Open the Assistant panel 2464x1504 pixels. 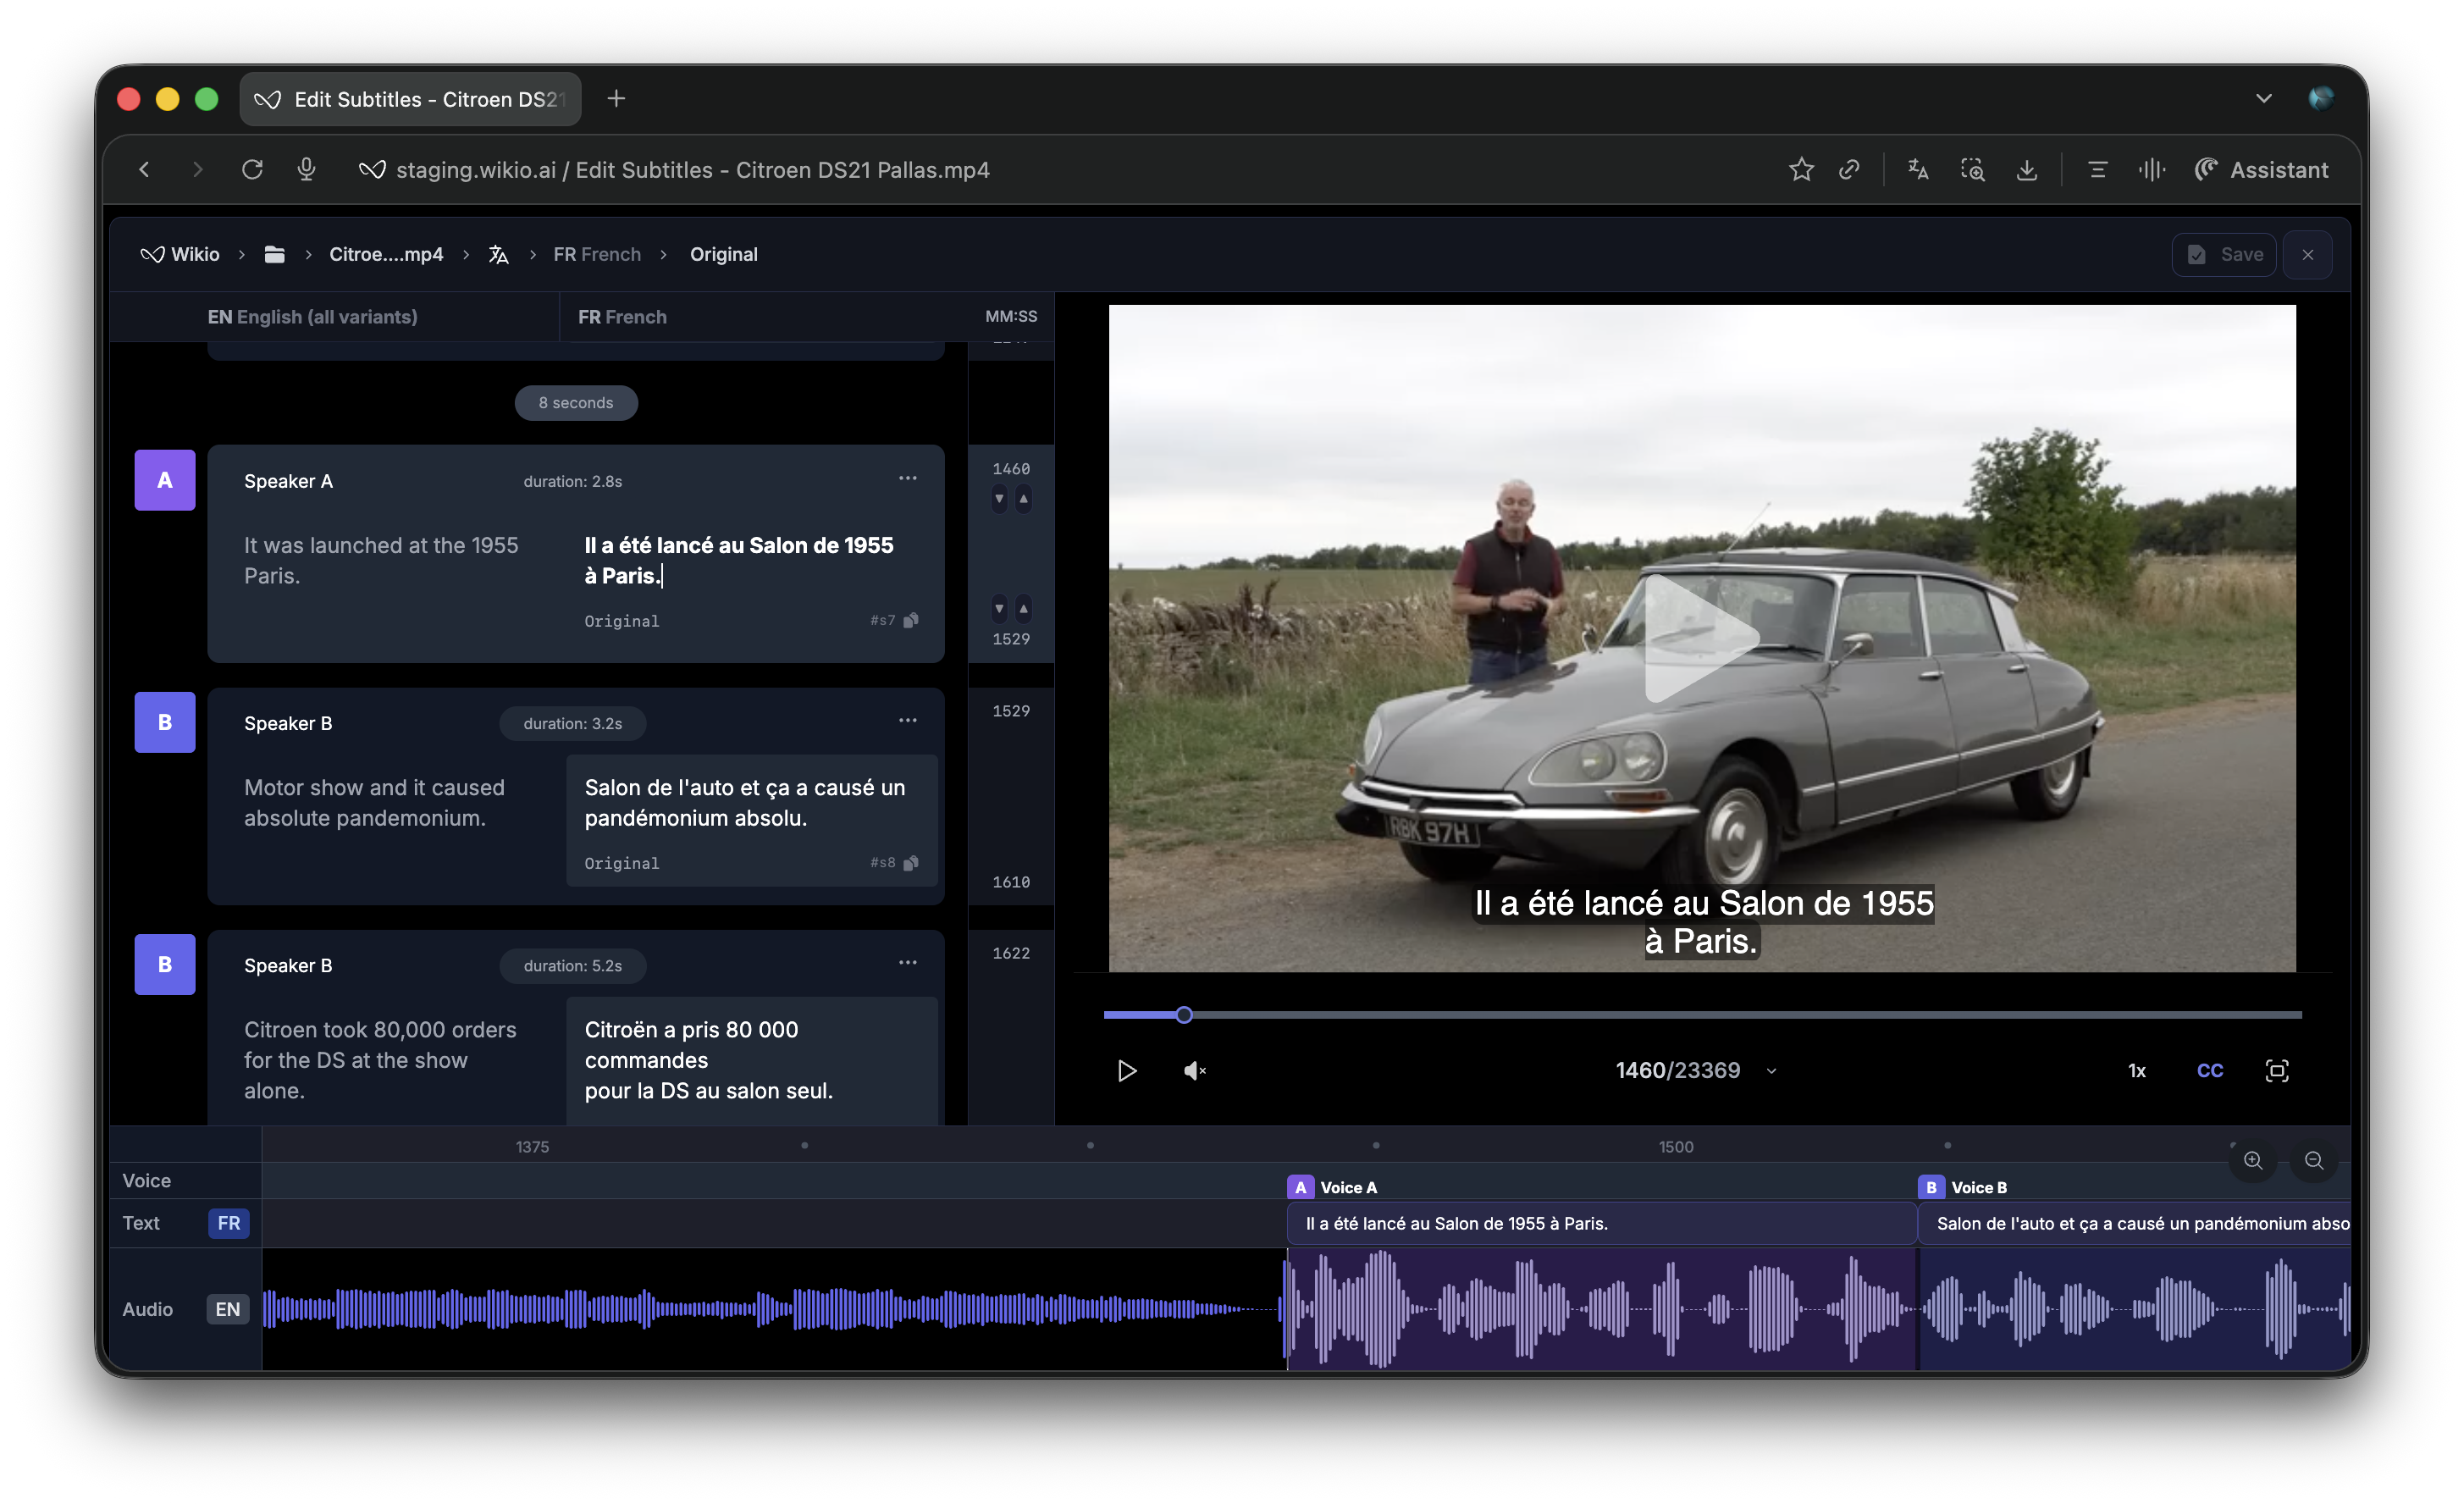point(2261,170)
